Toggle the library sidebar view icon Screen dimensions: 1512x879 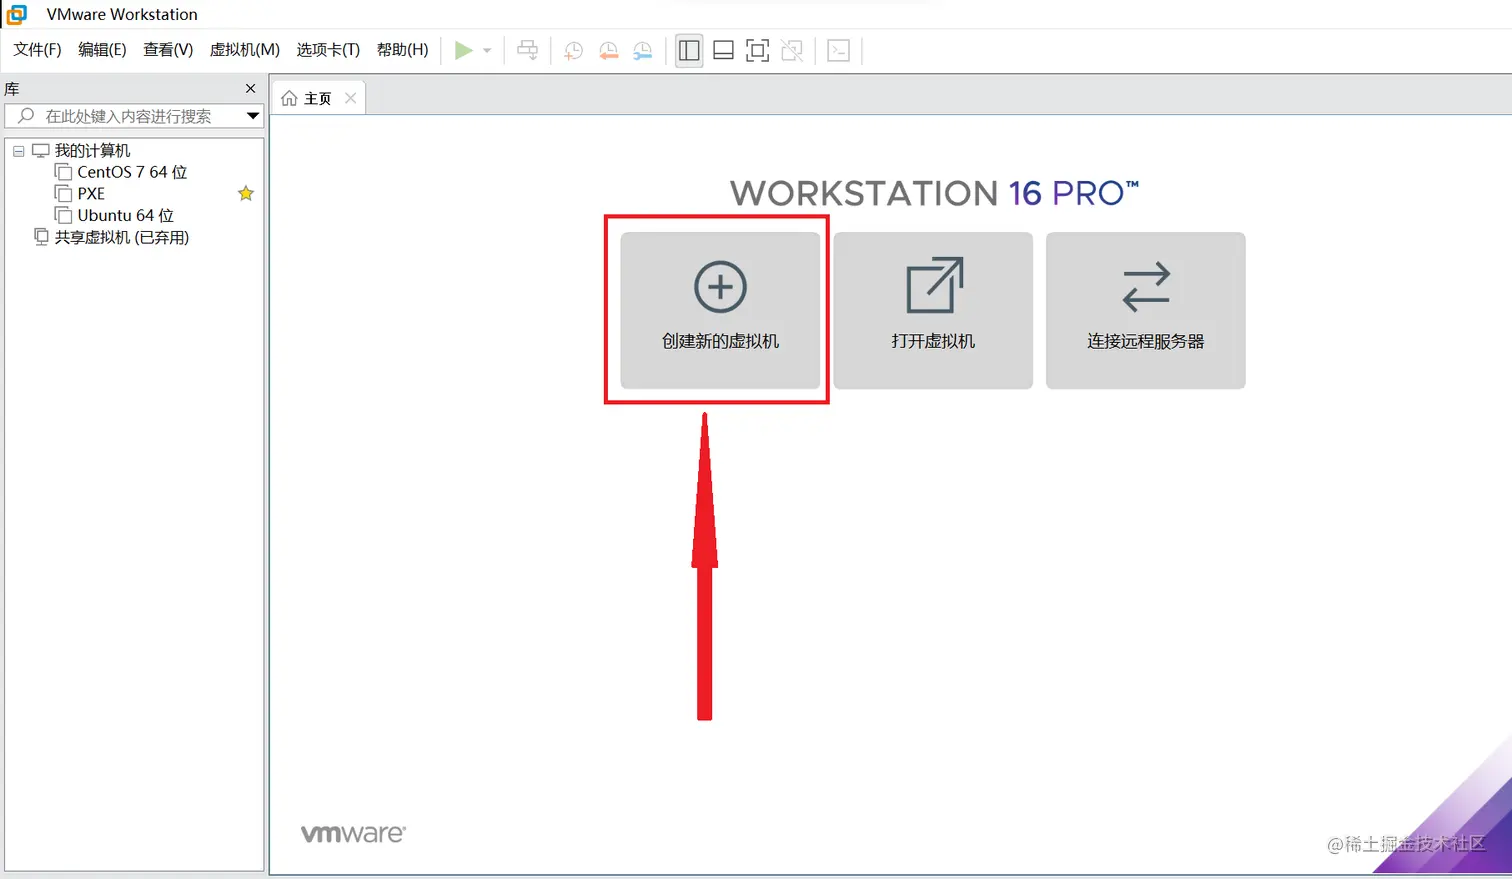tap(689, 50)
